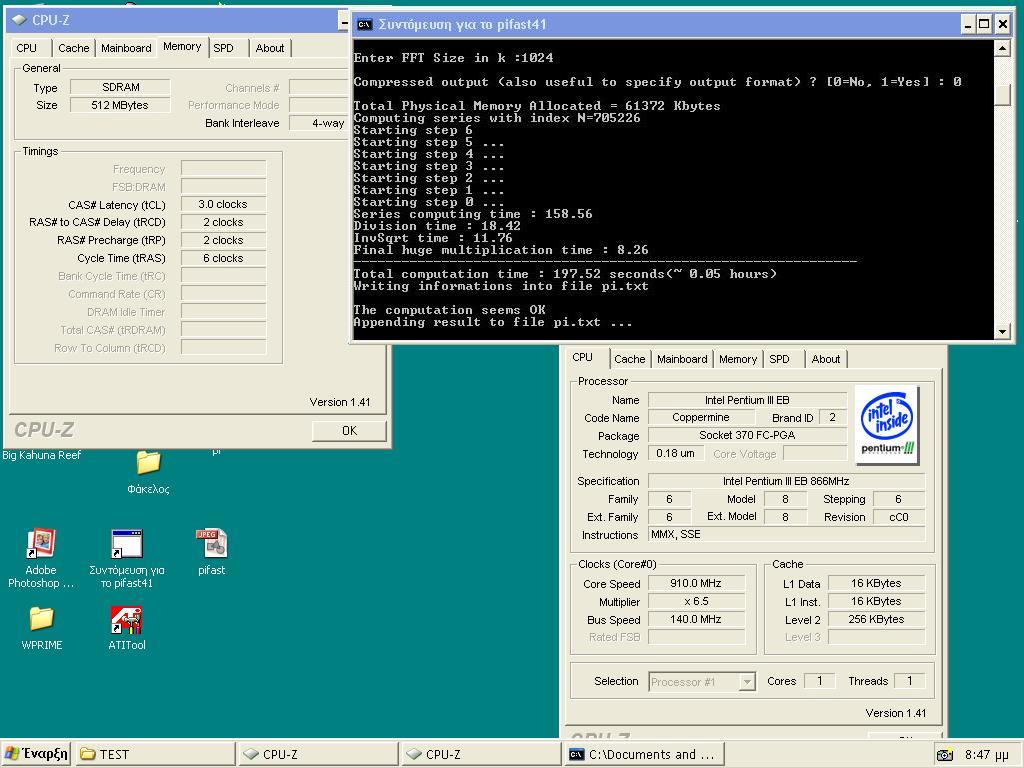Viewport: 1024px width, 768px height.
Task: Click the MMX, SSE instructions field
Action: 786,534
